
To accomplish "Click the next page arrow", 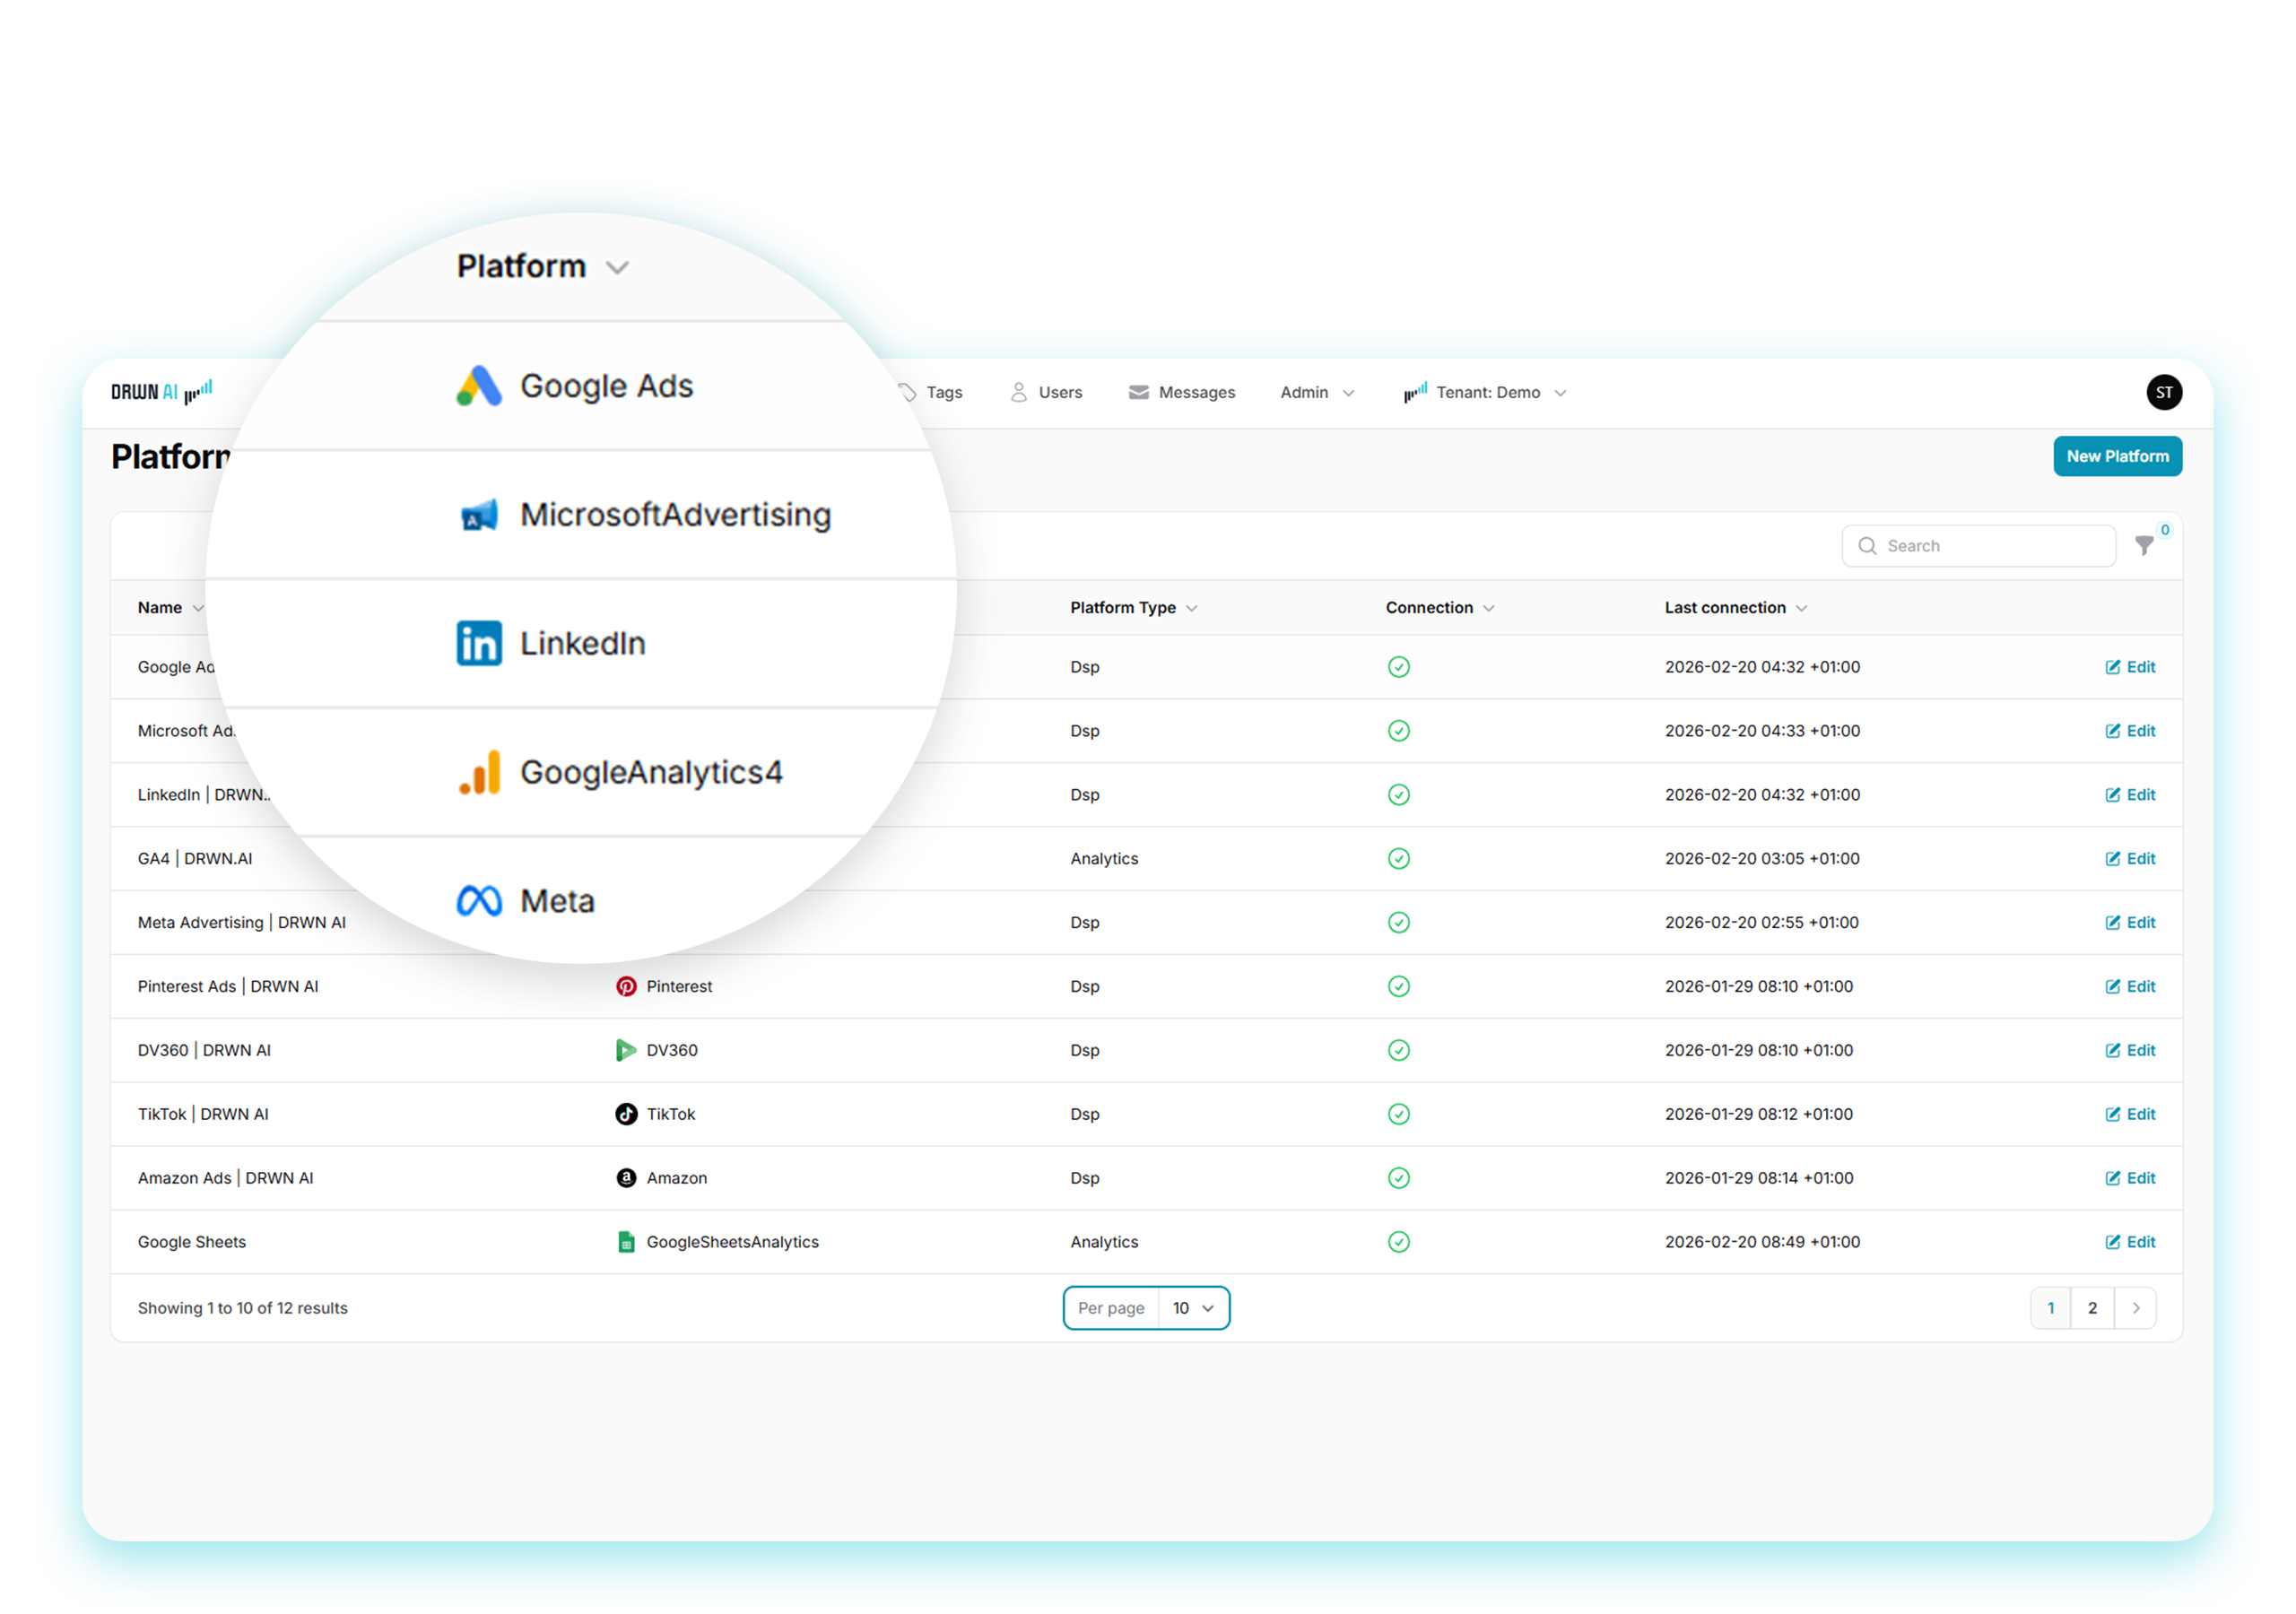I will click(2135, 1308).
